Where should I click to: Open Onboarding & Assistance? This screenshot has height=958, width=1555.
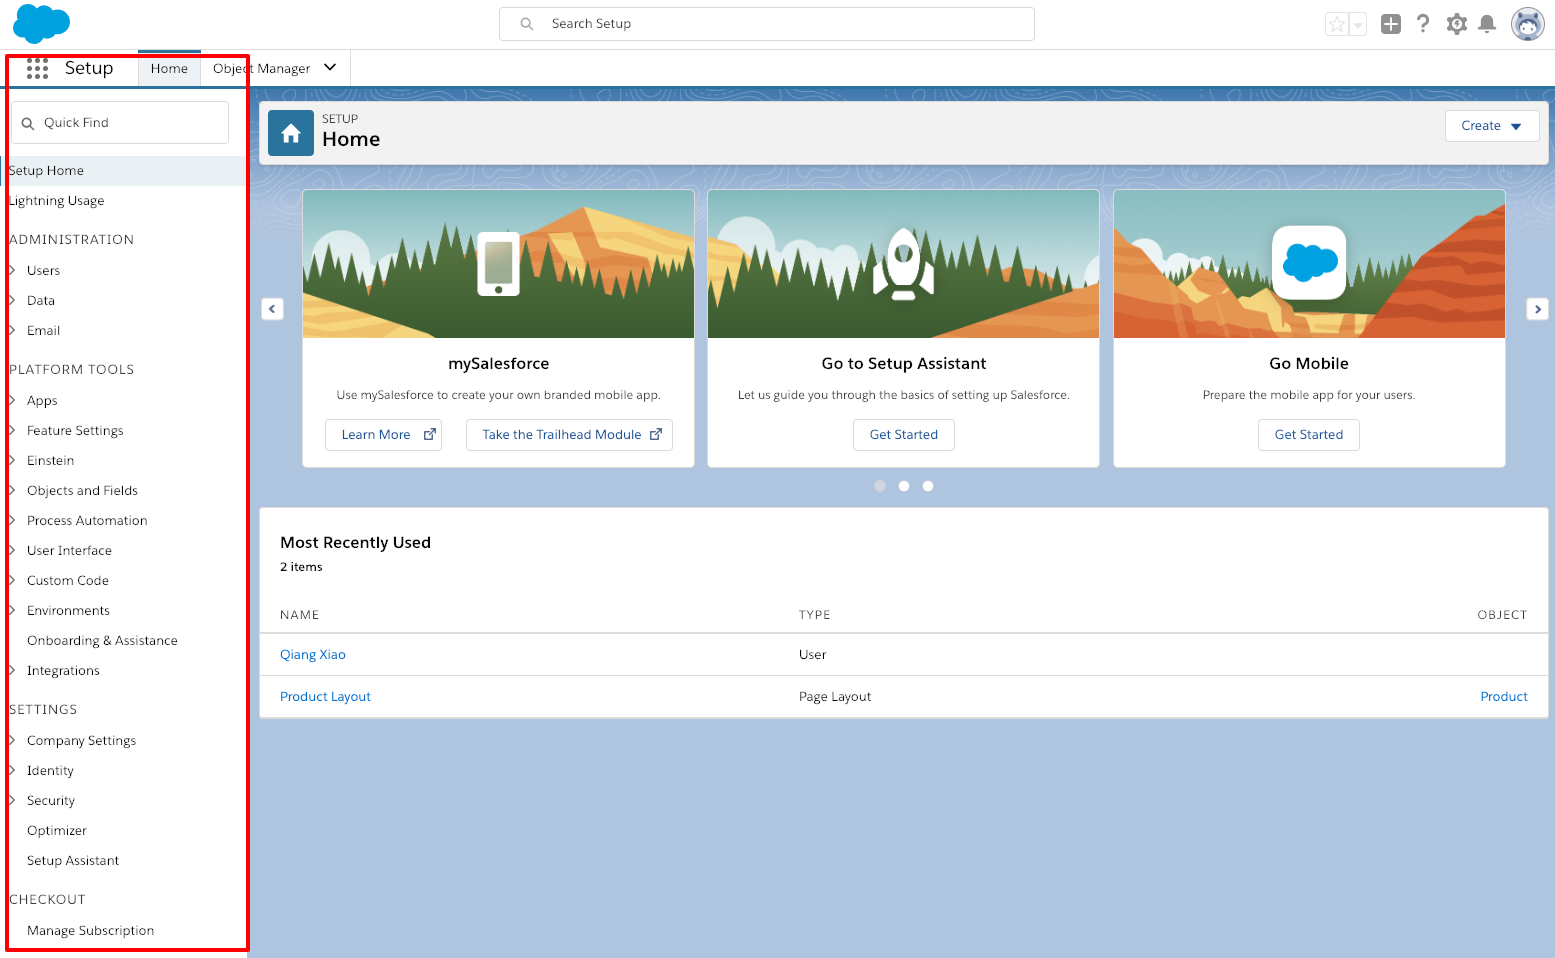(102, 641)
